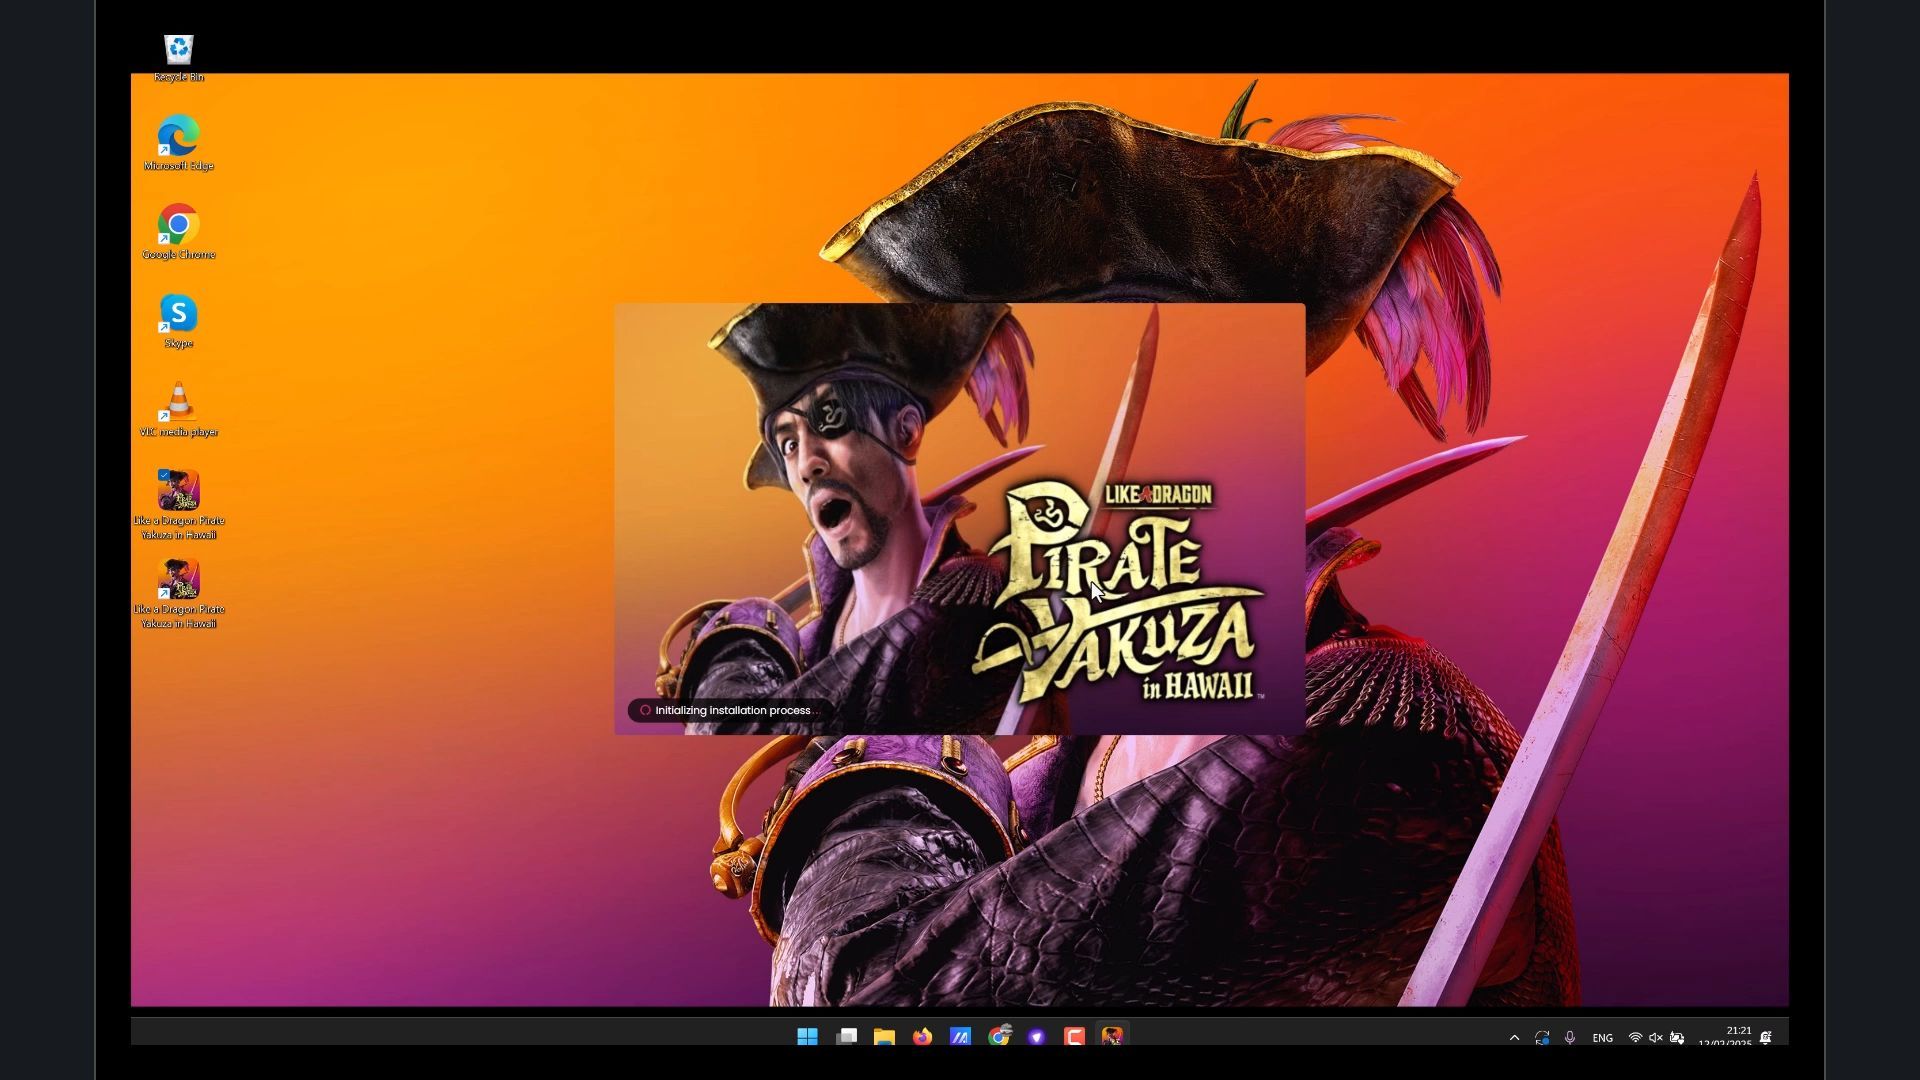The image size is (1920, 1080).
Task: Open the sync status tray icon
Action: (1542, 1038)
